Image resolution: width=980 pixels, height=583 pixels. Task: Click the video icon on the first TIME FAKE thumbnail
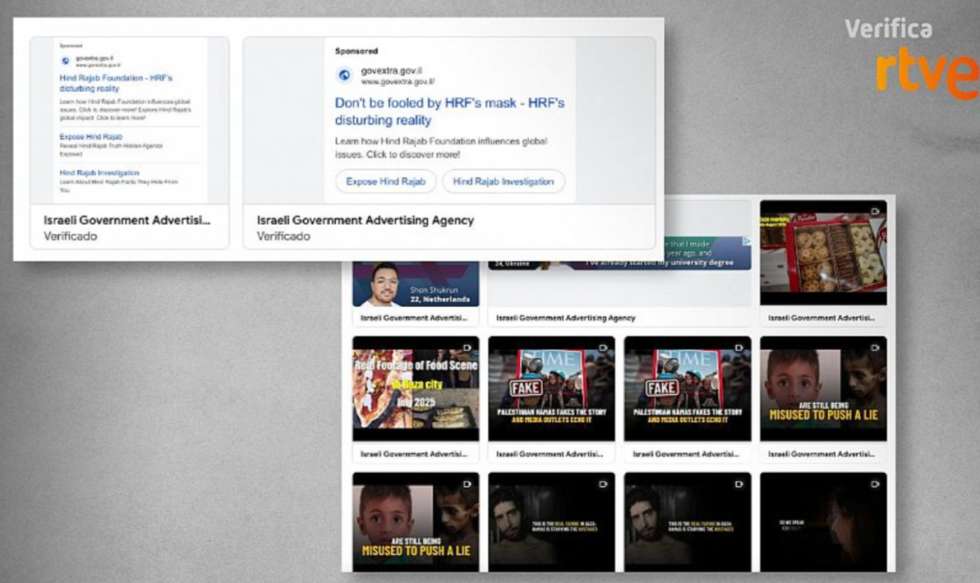[603, 347]
